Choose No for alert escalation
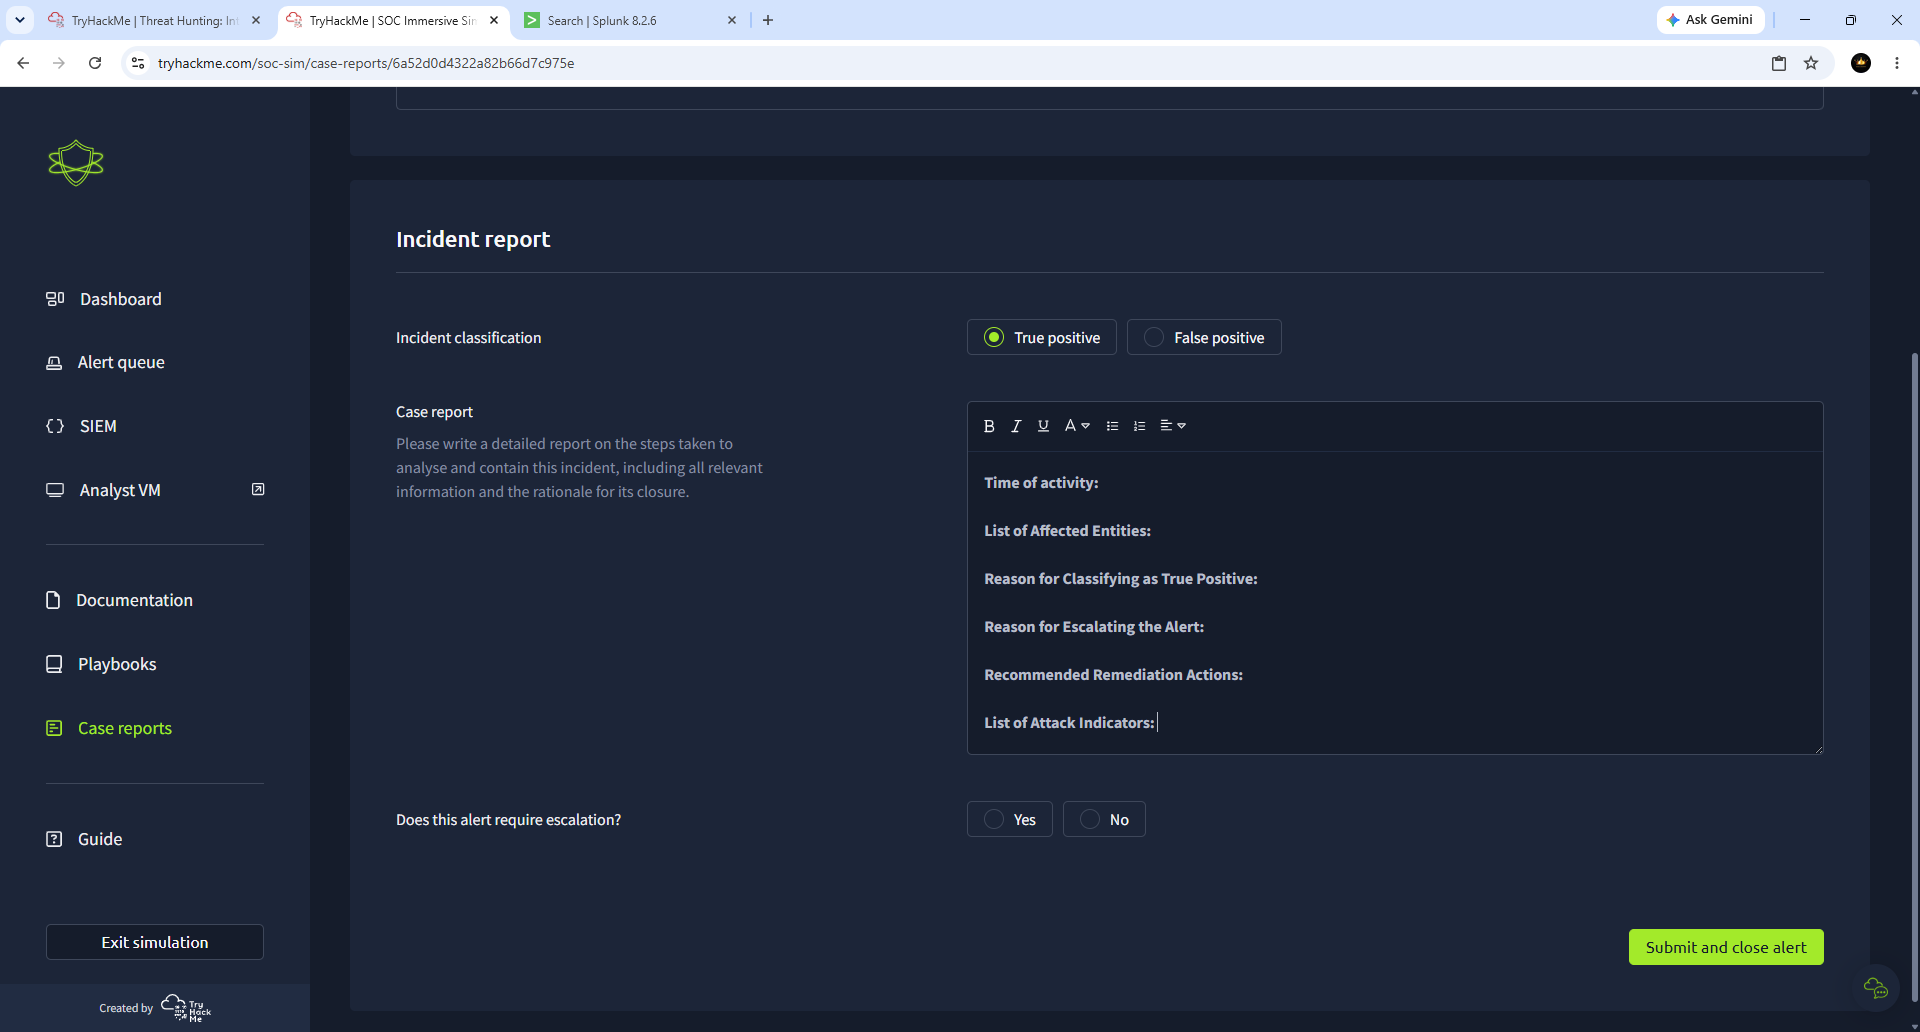 1104,819
